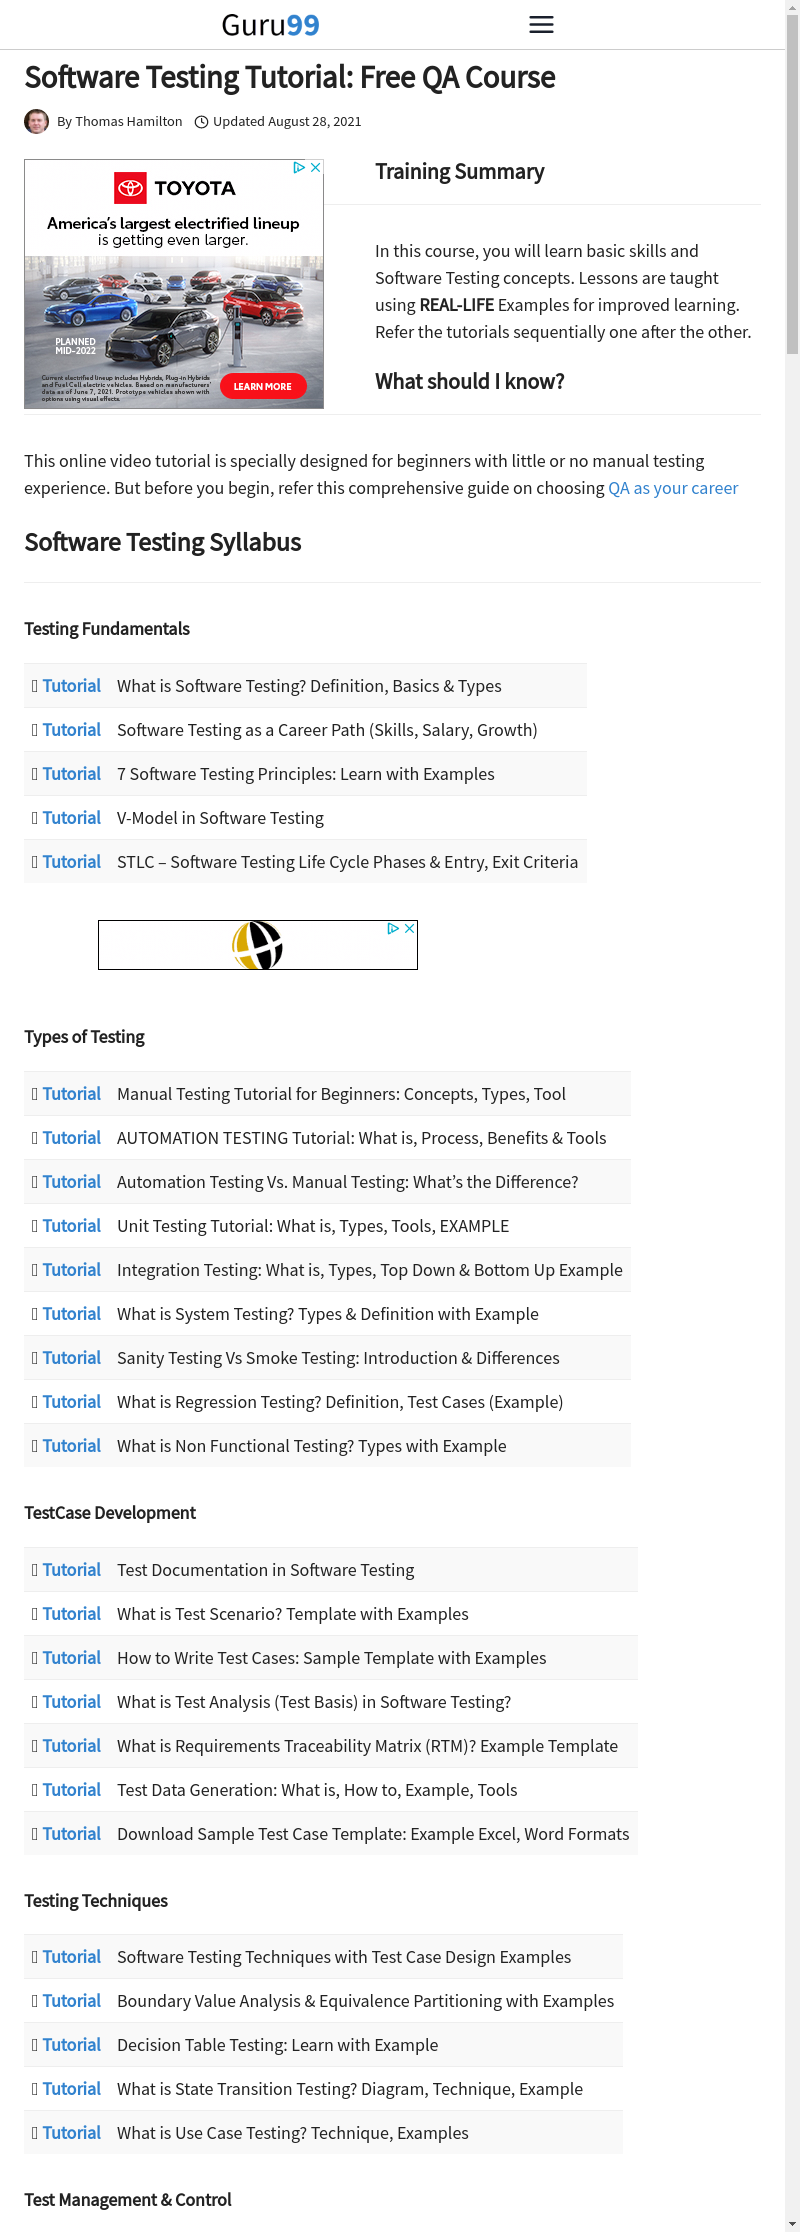The width and height of the screenshot is (800, 2232).
Task: Open V-Model in Software Testing tutorial
Action: pos(220,818)
